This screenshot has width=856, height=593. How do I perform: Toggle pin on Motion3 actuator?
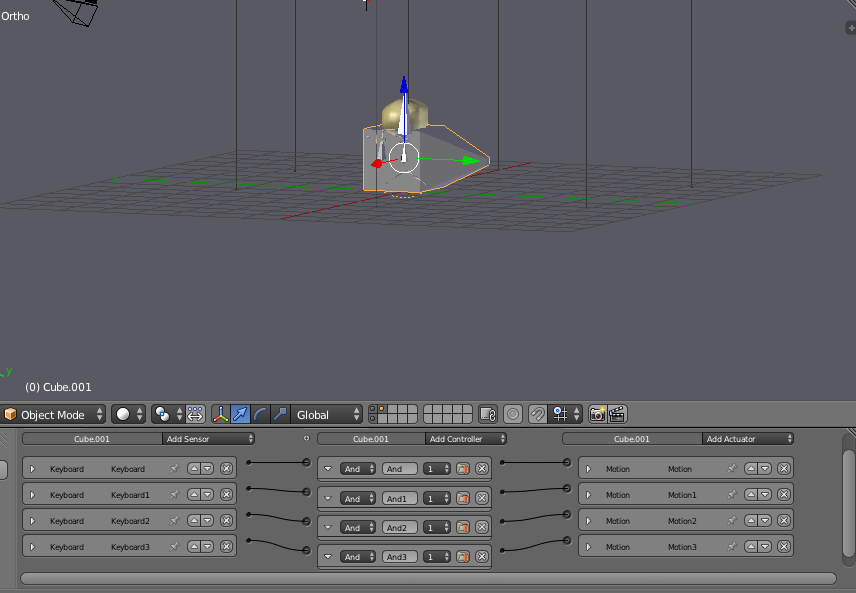[x=731, y=547]
